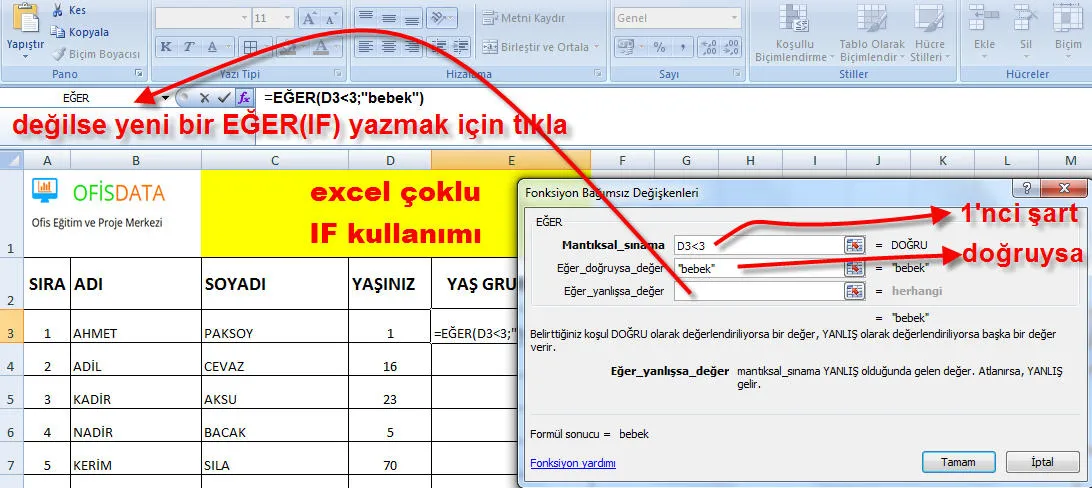Open the Fonksiyon yardımı help link
The width and height of the screenshot is (1092, 488).
pos(572,463)
